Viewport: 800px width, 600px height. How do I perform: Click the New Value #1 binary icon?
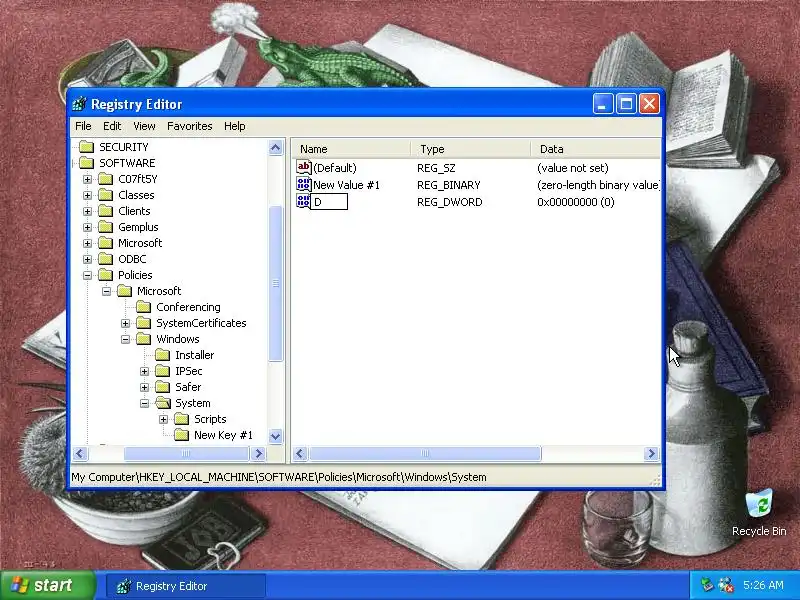(304, 184)
